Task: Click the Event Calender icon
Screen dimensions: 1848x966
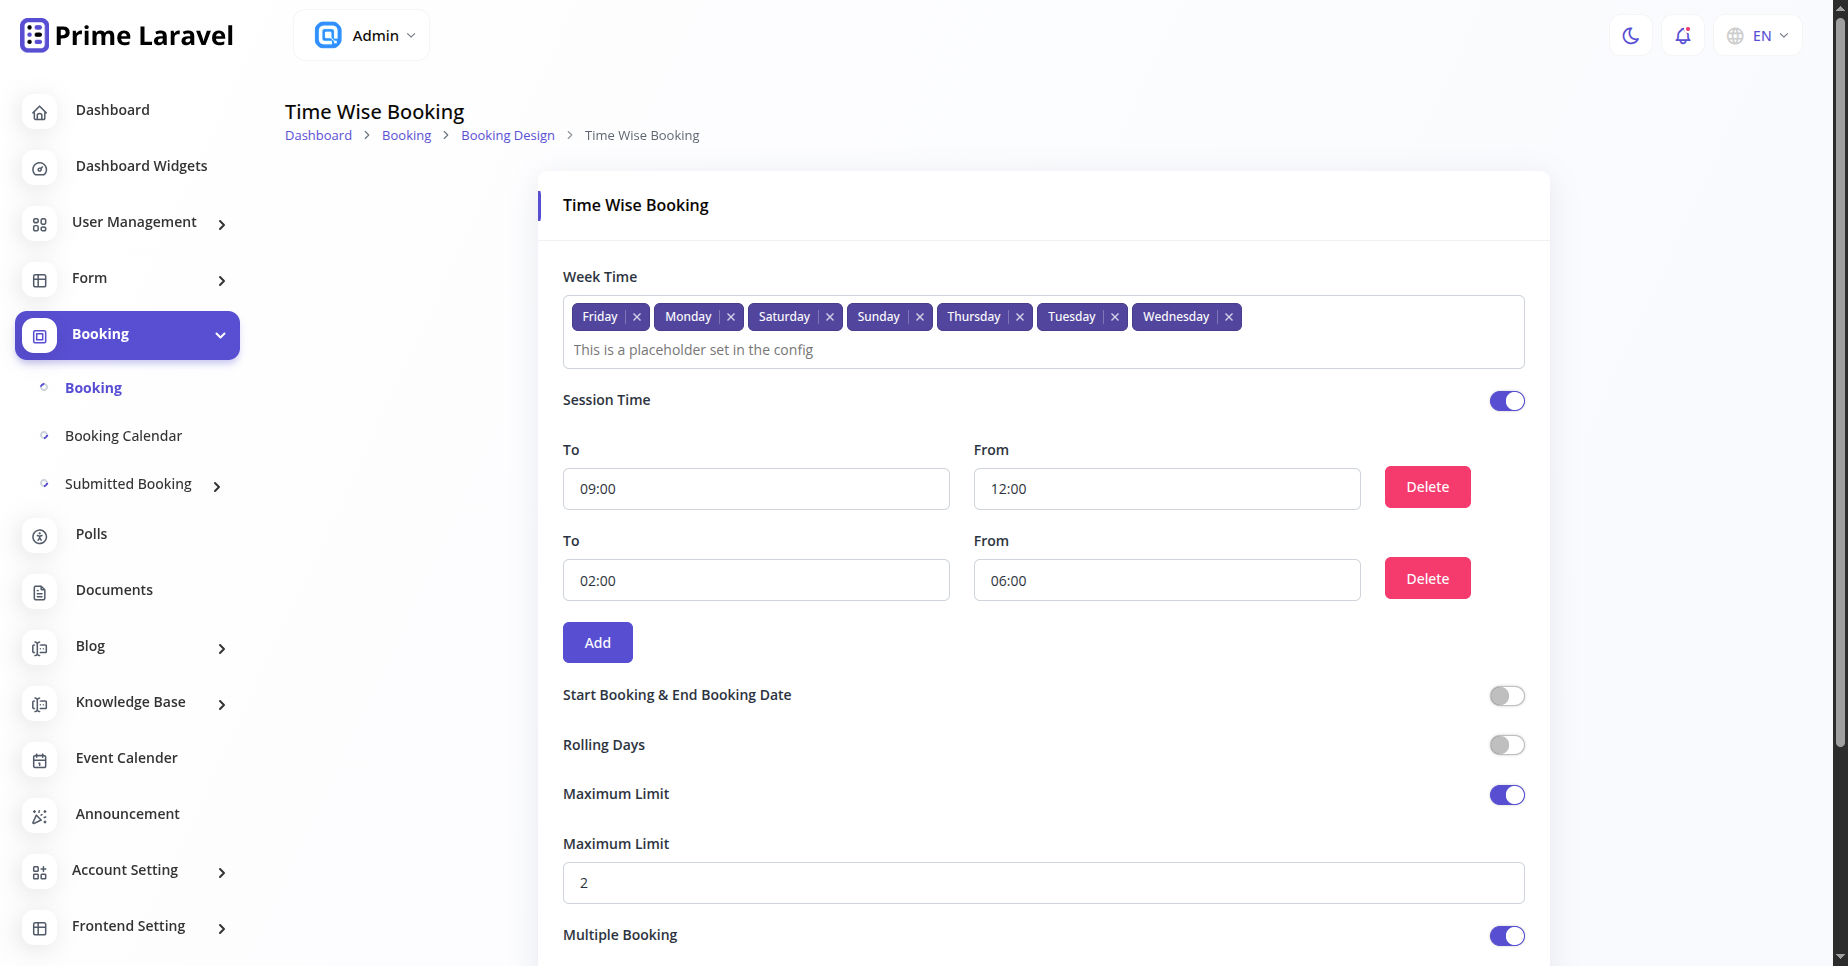Action: (40, 761)
